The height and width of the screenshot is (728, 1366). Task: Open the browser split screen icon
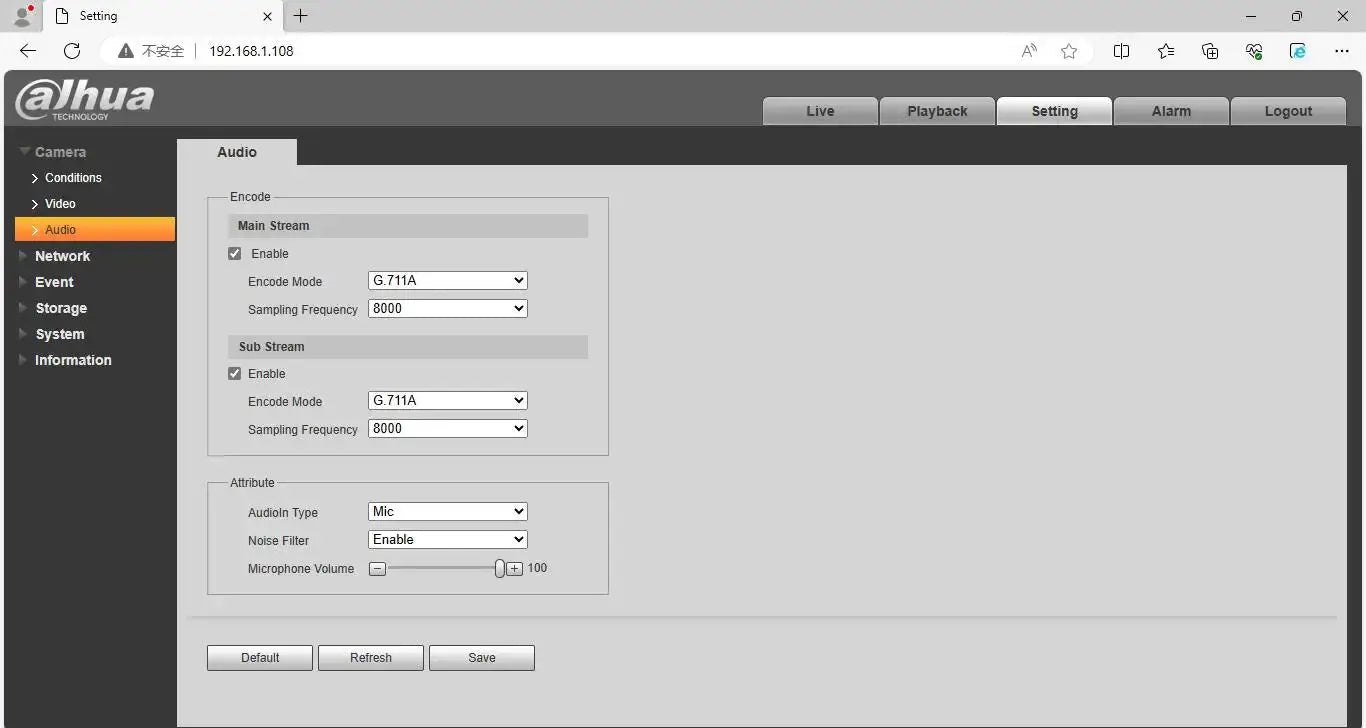point(1122,51)
